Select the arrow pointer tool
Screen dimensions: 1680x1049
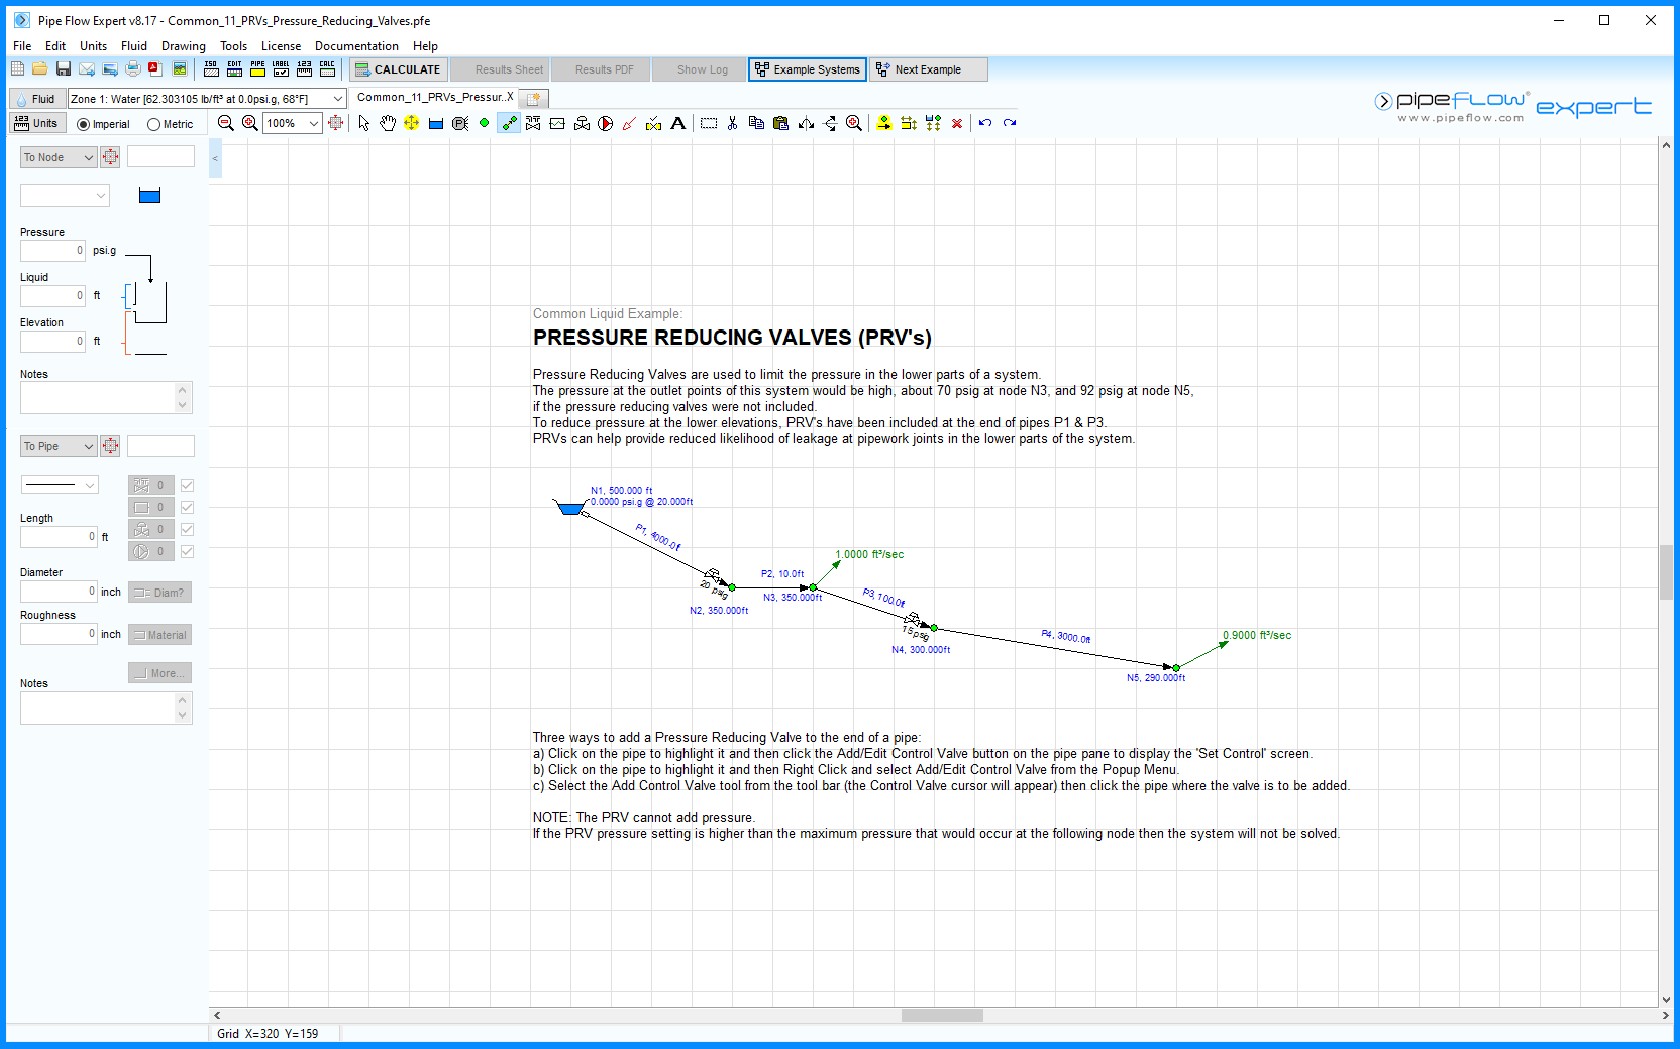click(363, 123)
